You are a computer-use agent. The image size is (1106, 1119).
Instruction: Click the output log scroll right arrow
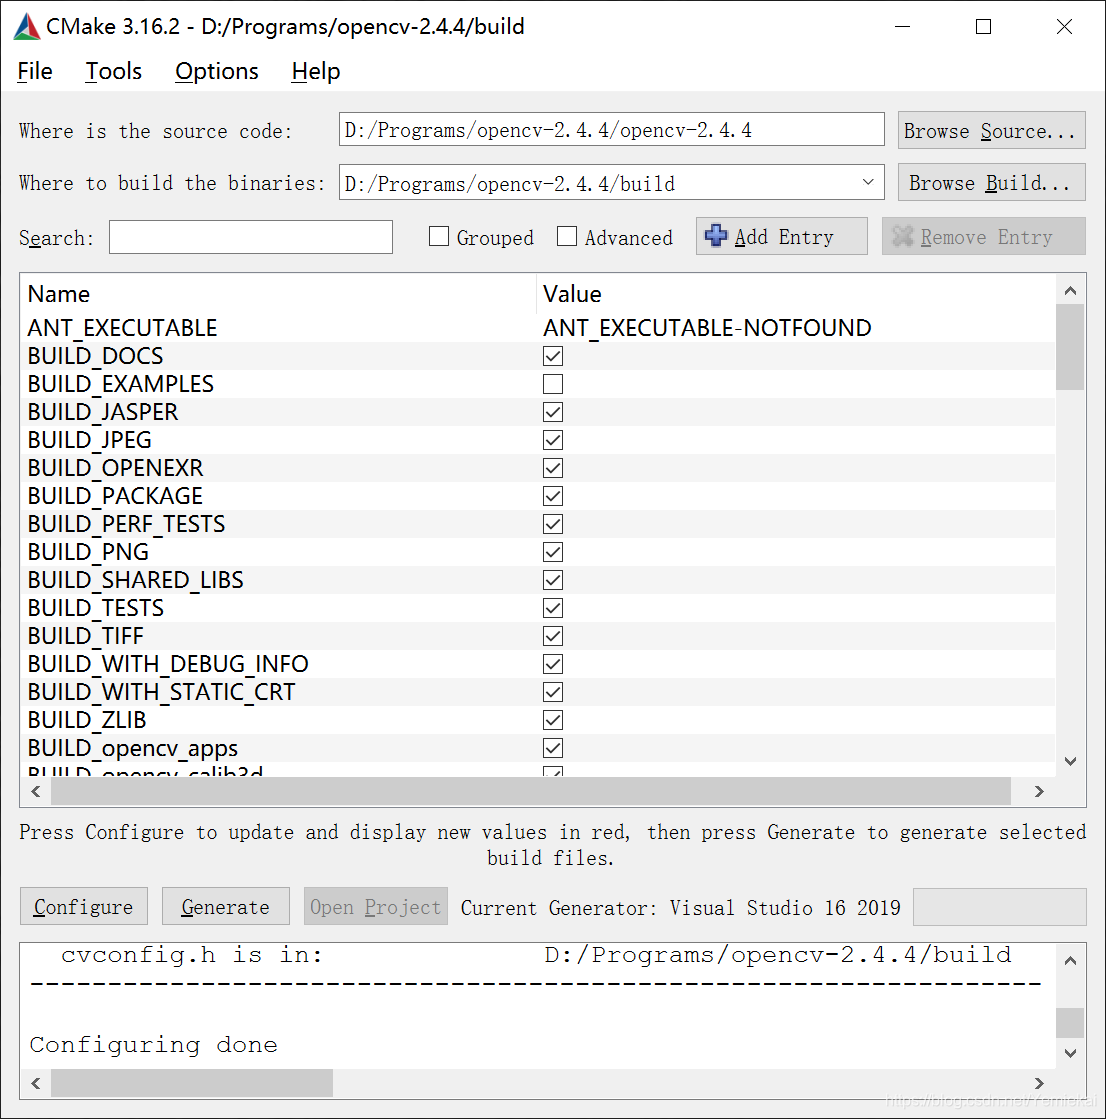(x=1039, y=1083)
